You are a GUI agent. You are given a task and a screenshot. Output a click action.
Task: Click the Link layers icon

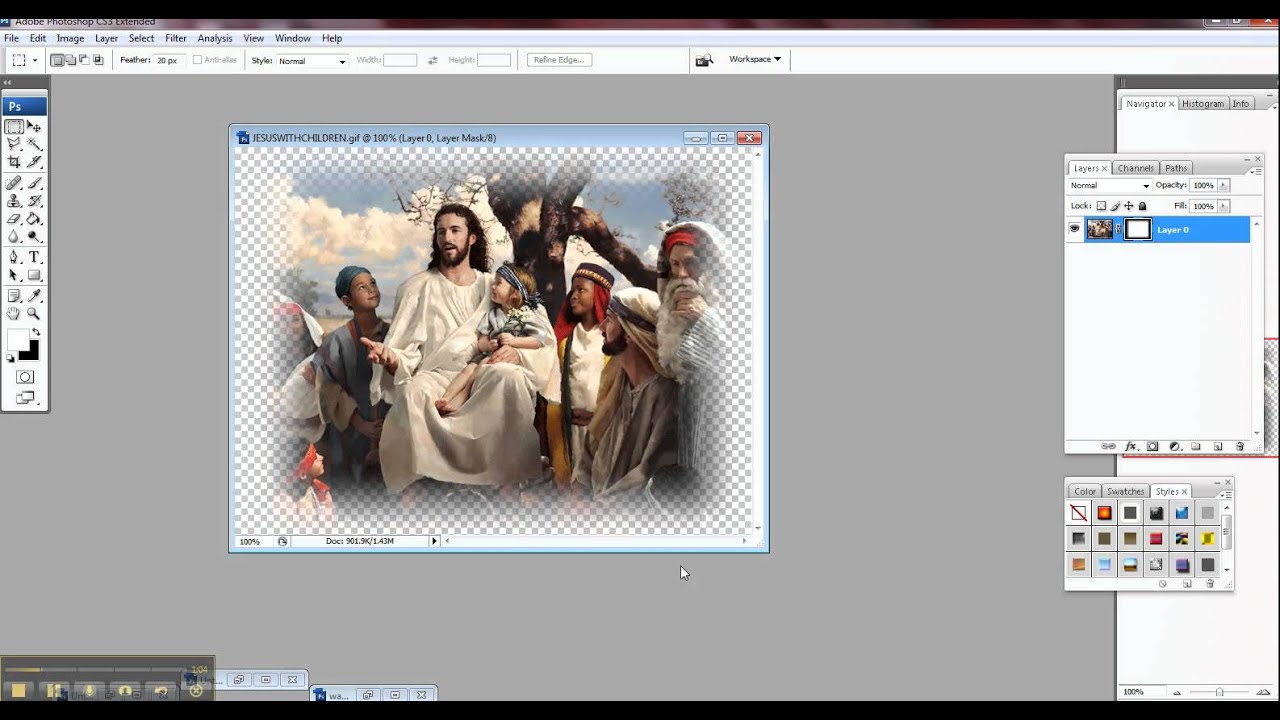tap(1108, 446)
